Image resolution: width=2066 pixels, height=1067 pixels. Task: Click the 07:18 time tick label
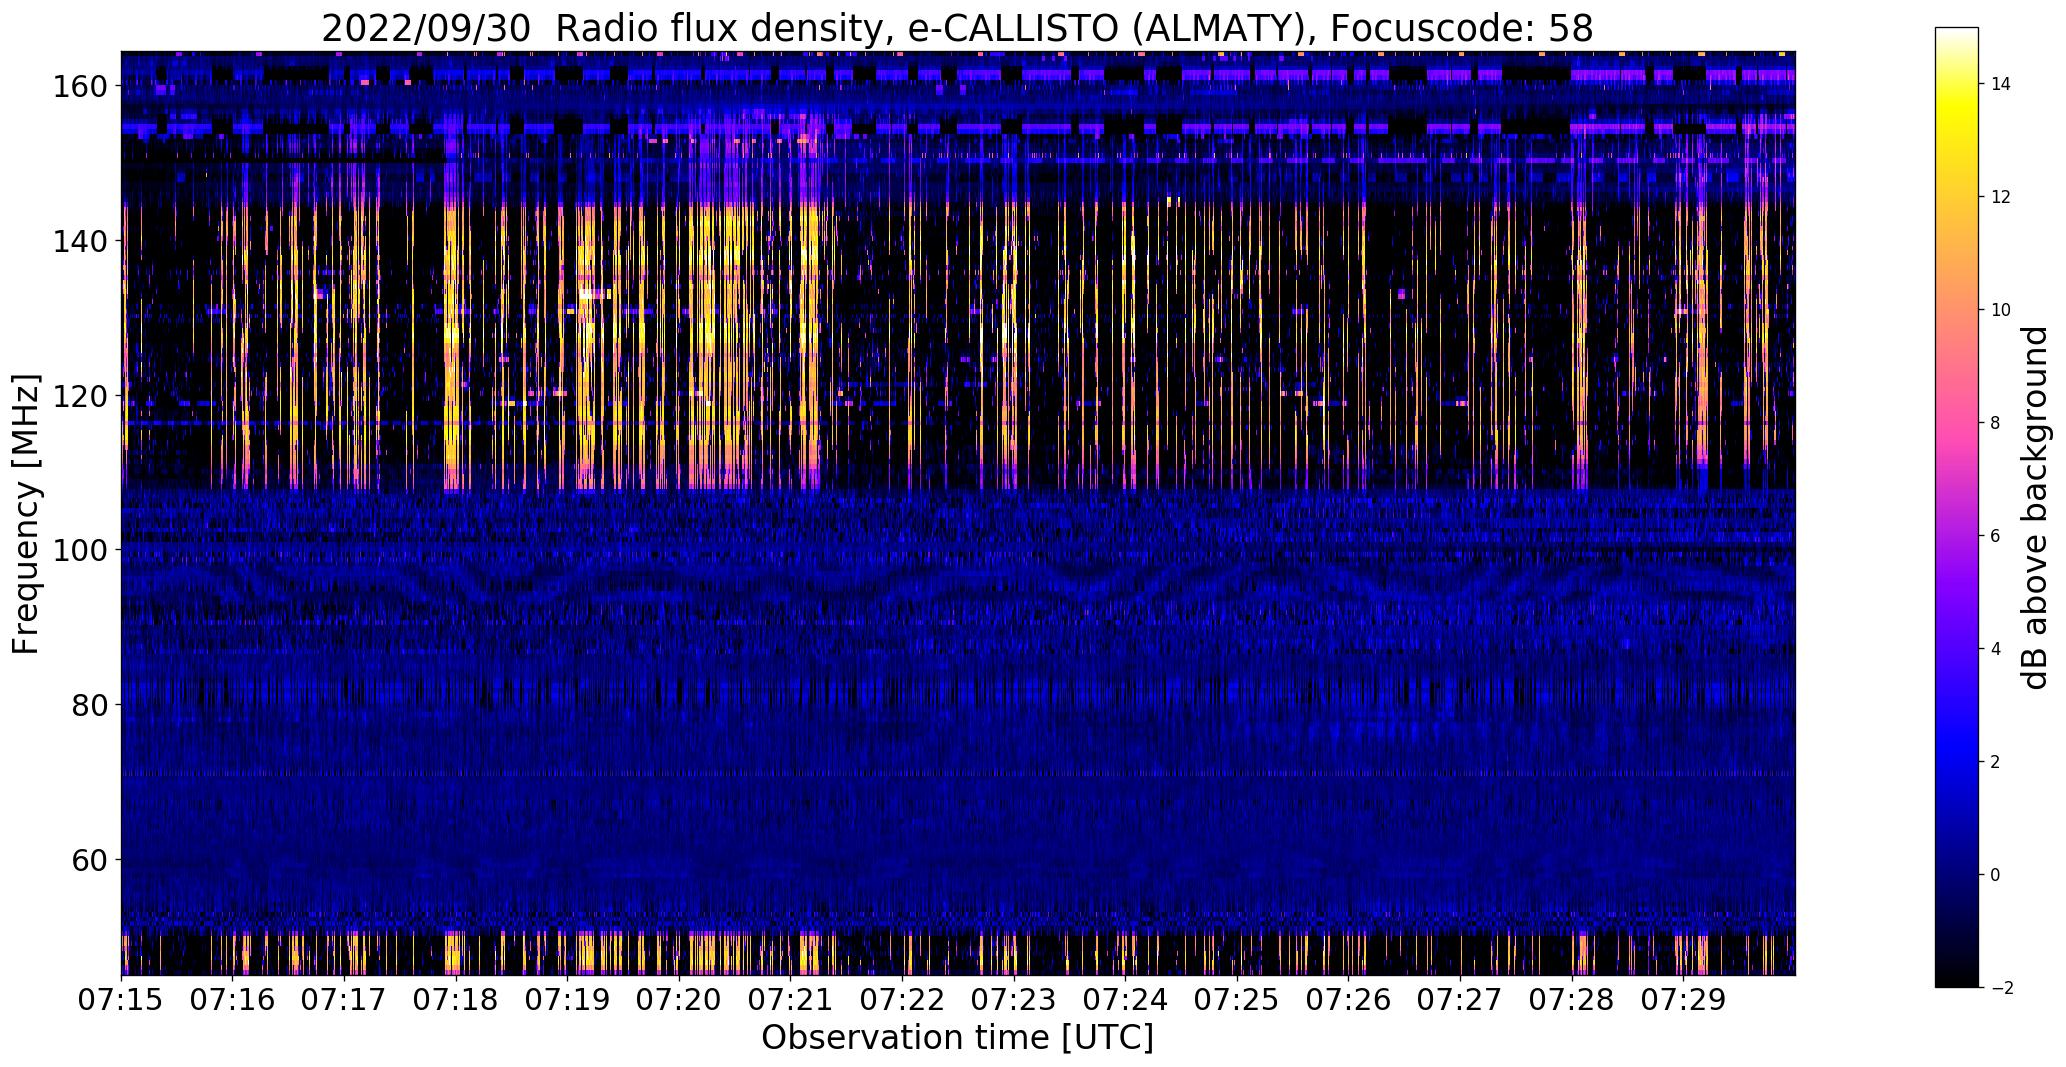(456, 1000)
